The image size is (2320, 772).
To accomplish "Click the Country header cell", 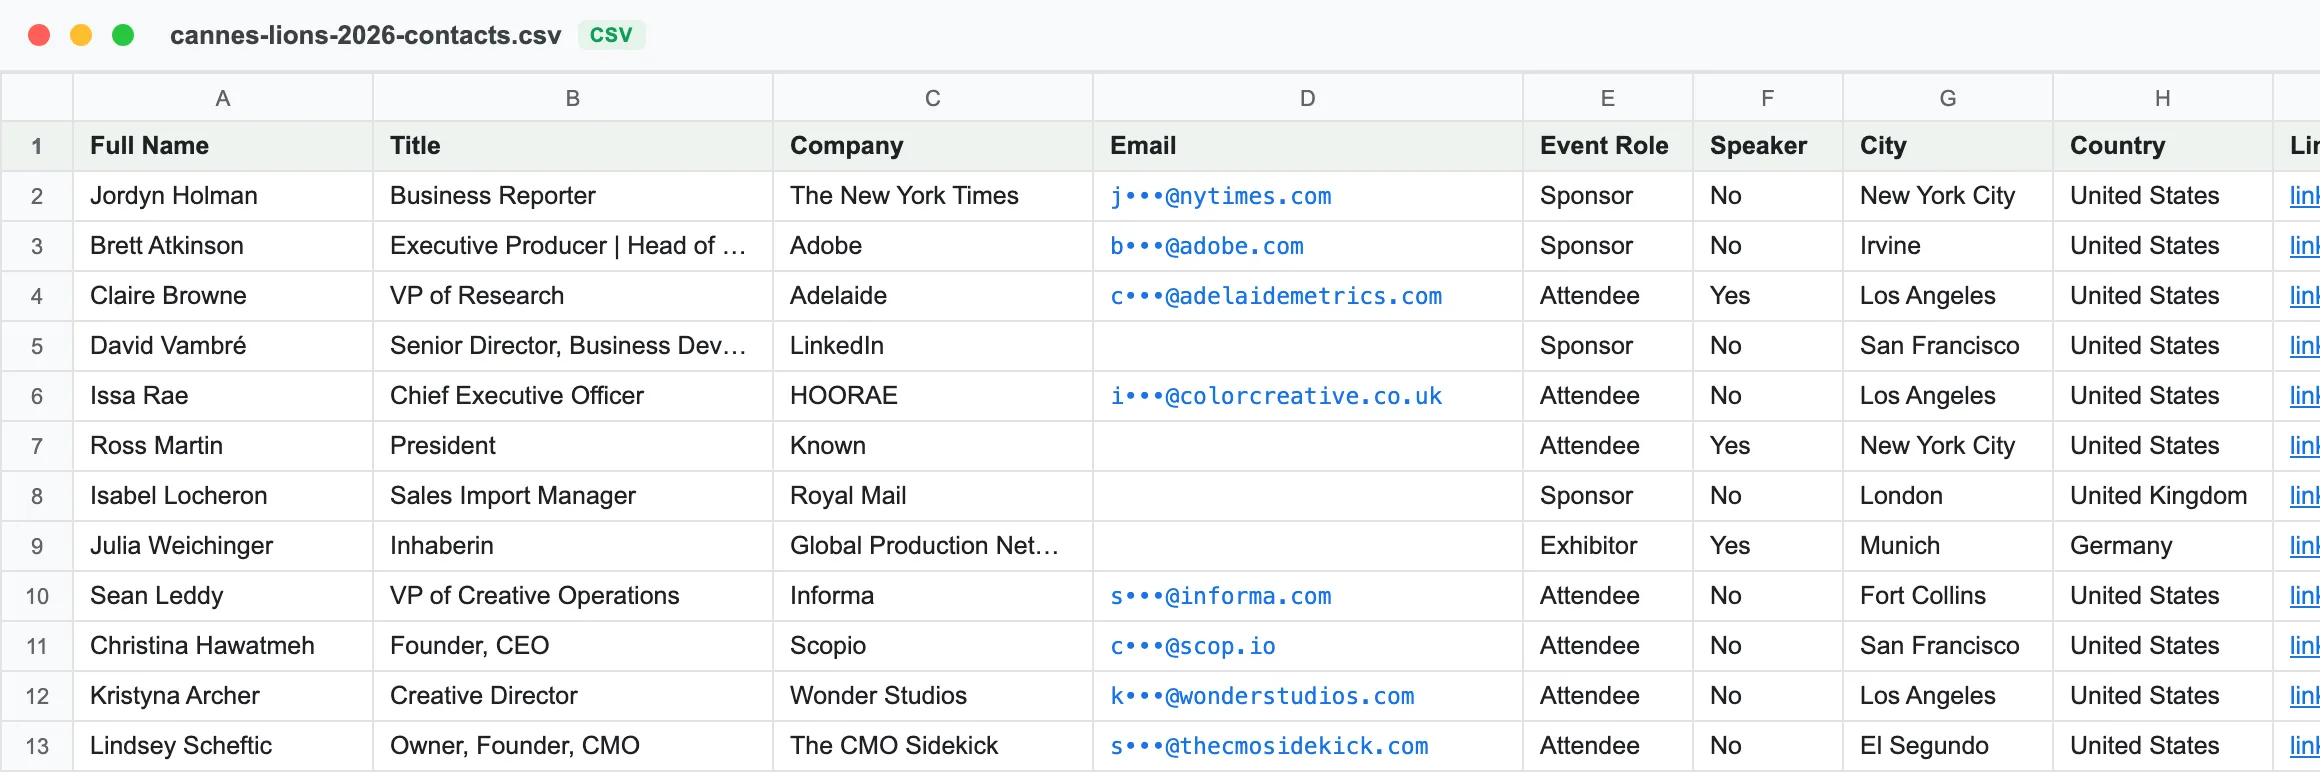I will pos(2163,146).
